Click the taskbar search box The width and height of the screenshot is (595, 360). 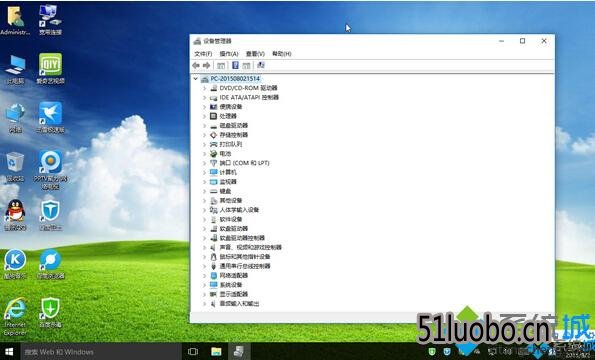point(101,352)
